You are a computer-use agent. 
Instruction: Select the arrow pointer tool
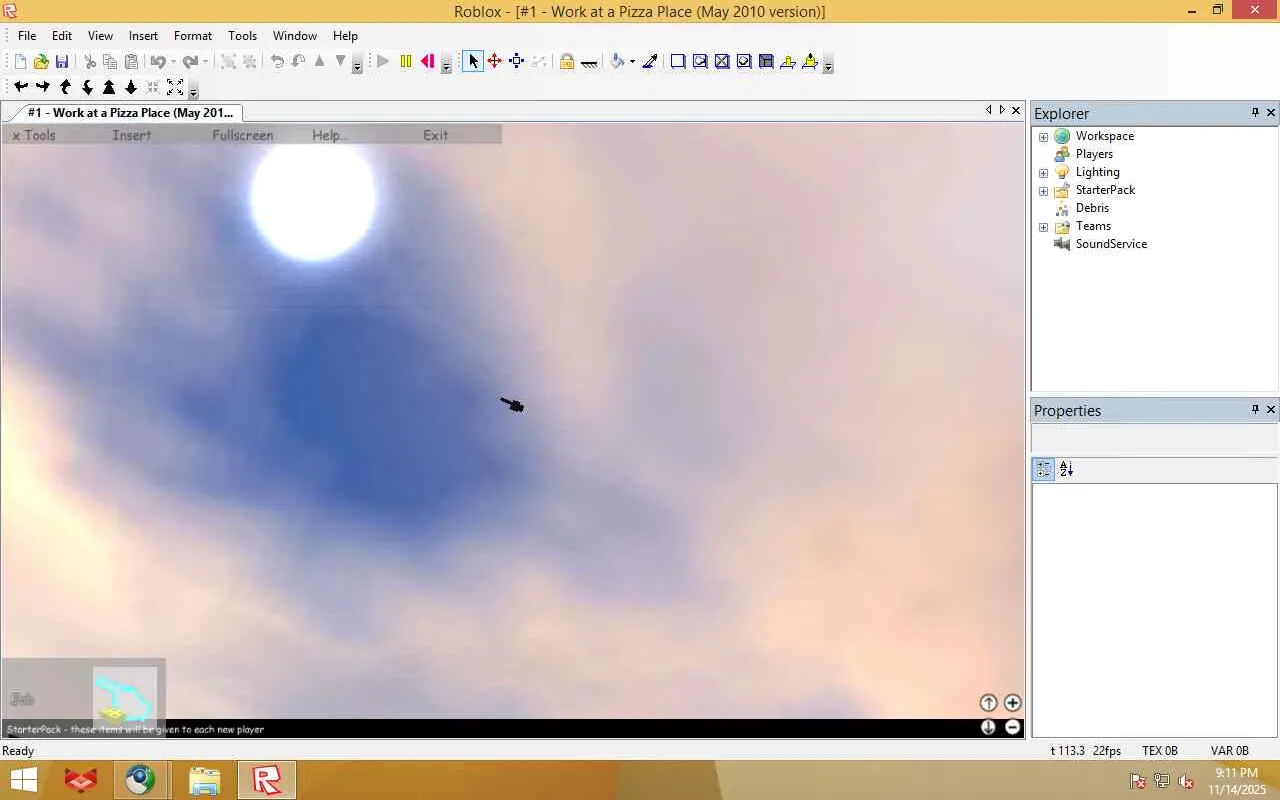(473, 62)
